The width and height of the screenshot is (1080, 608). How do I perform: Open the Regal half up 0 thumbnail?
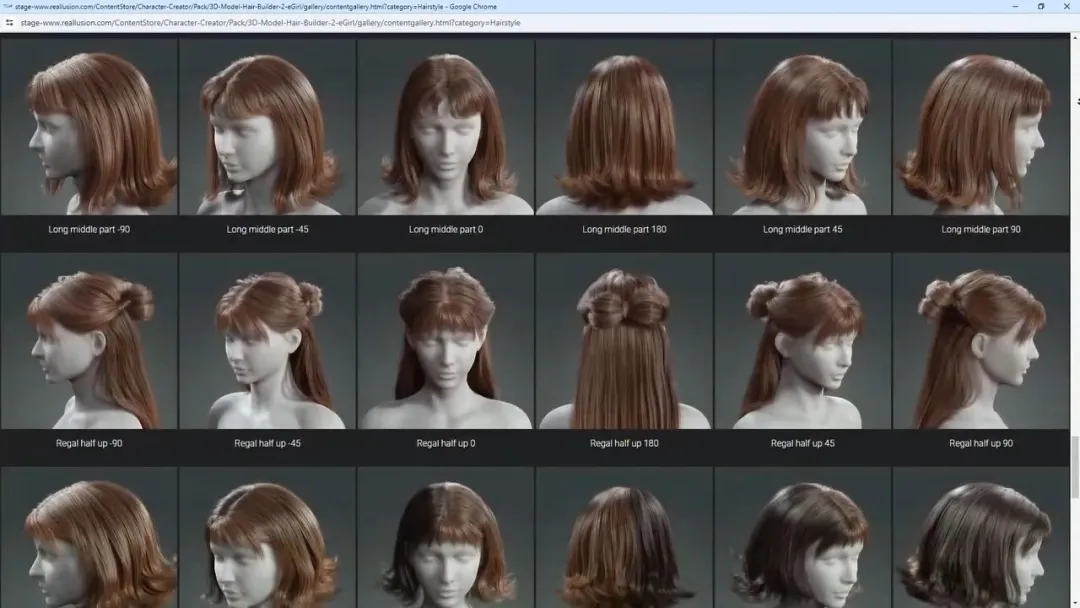click(446, 341)
